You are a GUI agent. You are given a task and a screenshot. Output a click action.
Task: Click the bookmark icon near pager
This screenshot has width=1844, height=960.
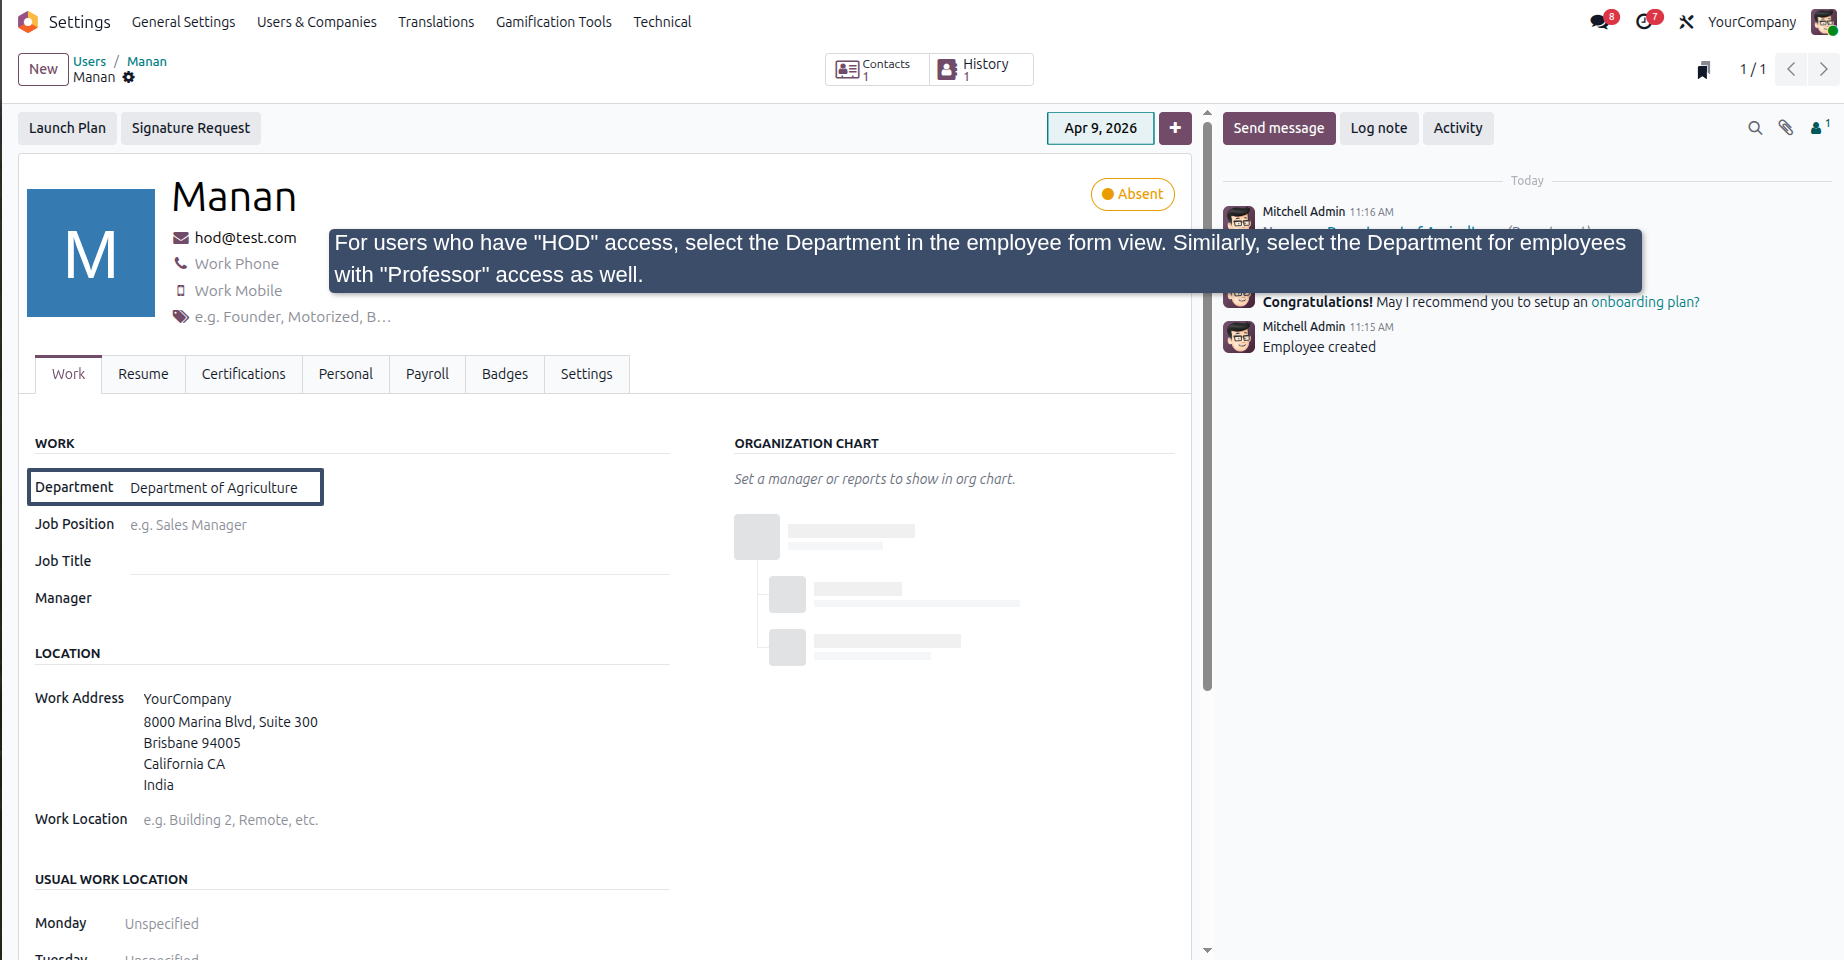1703,70
